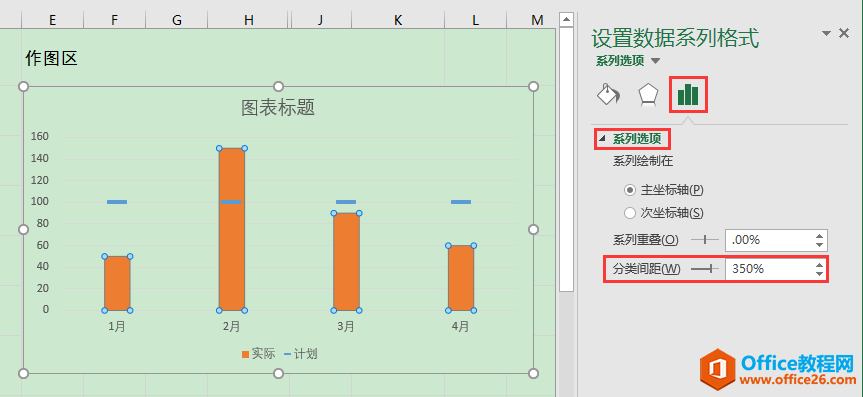Image resolution: width=863 pixels, height=397 pixels.
Task: Open the task pane options arrow
Action: [826, 34]
